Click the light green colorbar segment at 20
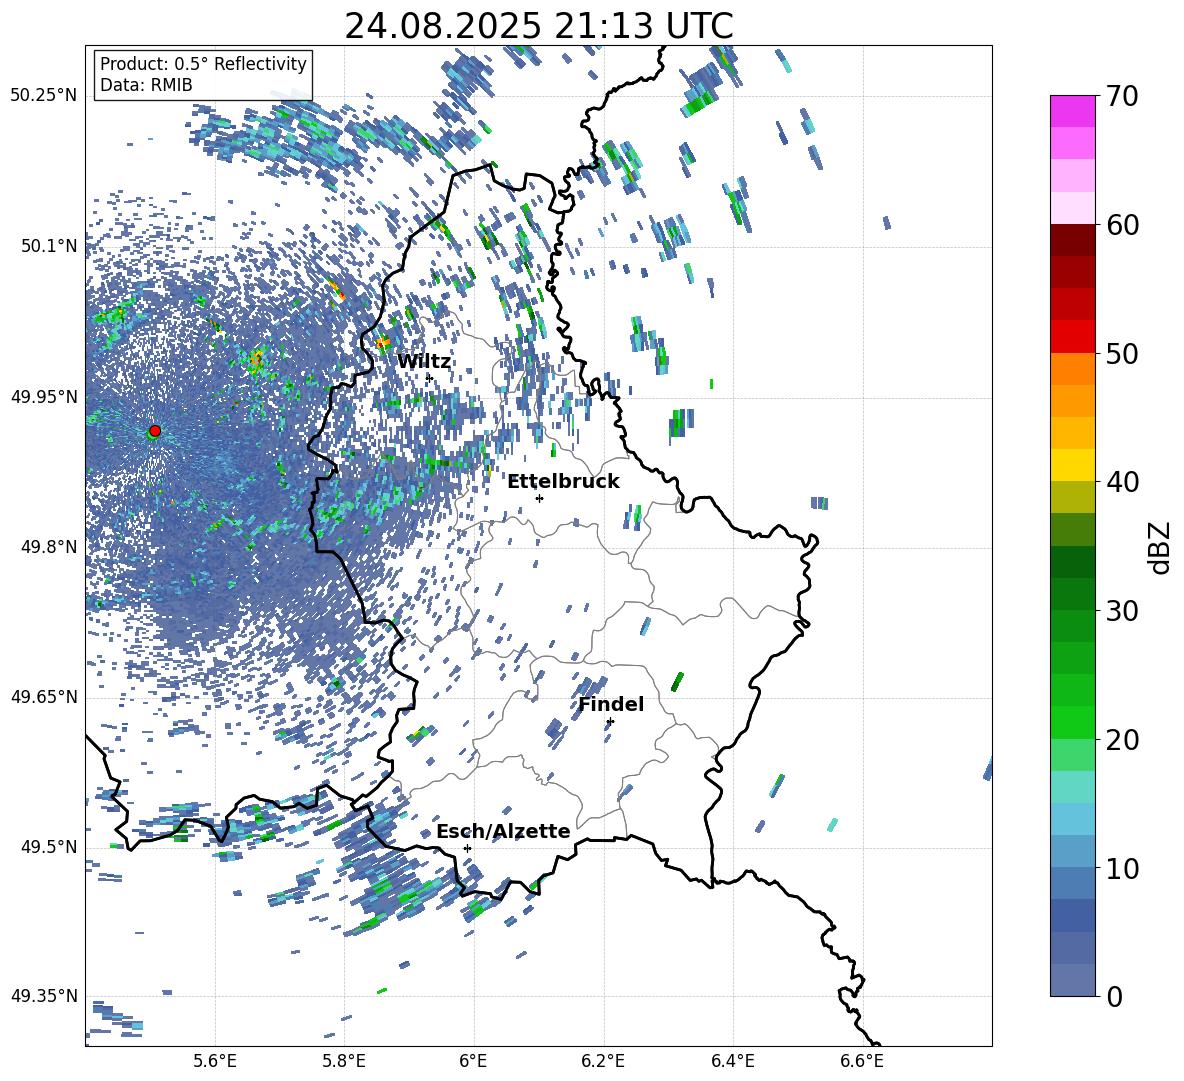The height and width of the screenshot is (1081, 1184). (1072, 755)
